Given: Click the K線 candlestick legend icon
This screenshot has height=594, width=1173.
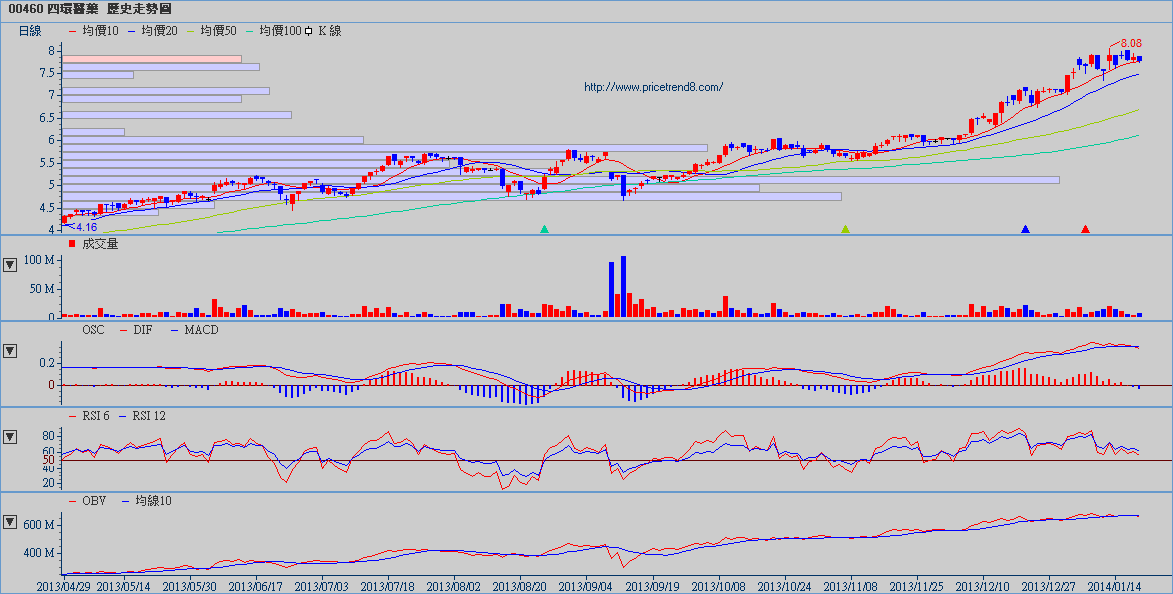Looking at the screenshot, I should [309, 31].
